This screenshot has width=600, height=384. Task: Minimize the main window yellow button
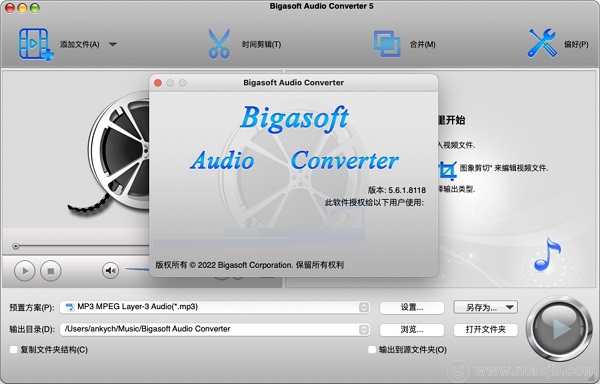[x=22, y=8]
